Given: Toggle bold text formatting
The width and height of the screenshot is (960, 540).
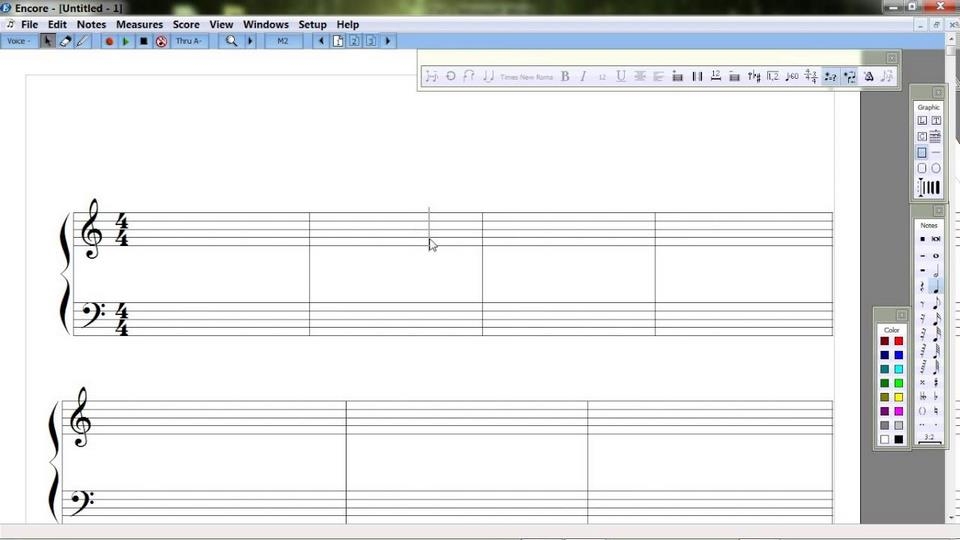Looking at the screenshot, I should 565,77.
